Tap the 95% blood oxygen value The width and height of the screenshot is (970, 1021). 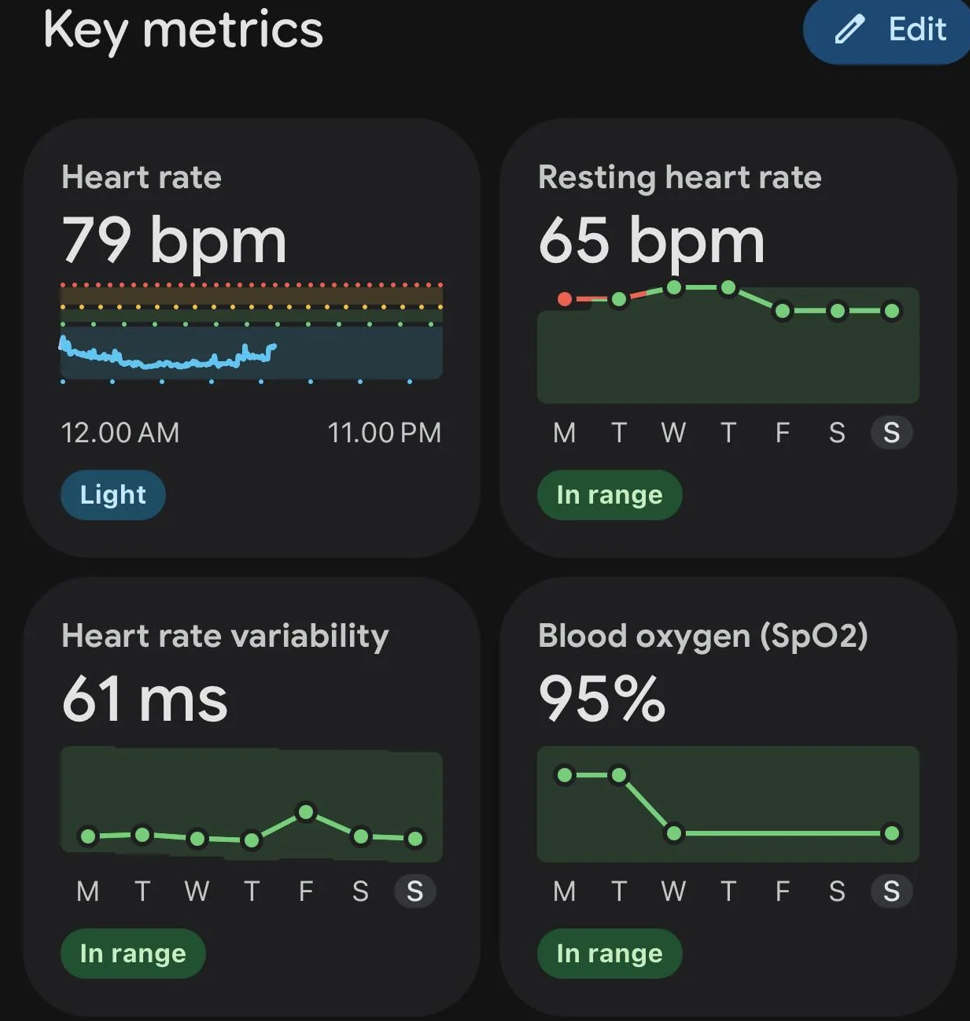[602, 699]
